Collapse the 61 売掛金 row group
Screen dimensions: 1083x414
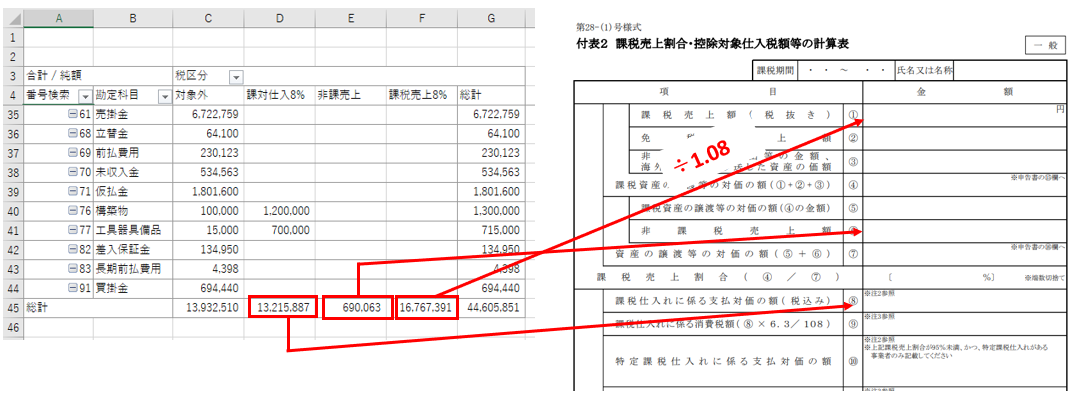tap(71, 115)
